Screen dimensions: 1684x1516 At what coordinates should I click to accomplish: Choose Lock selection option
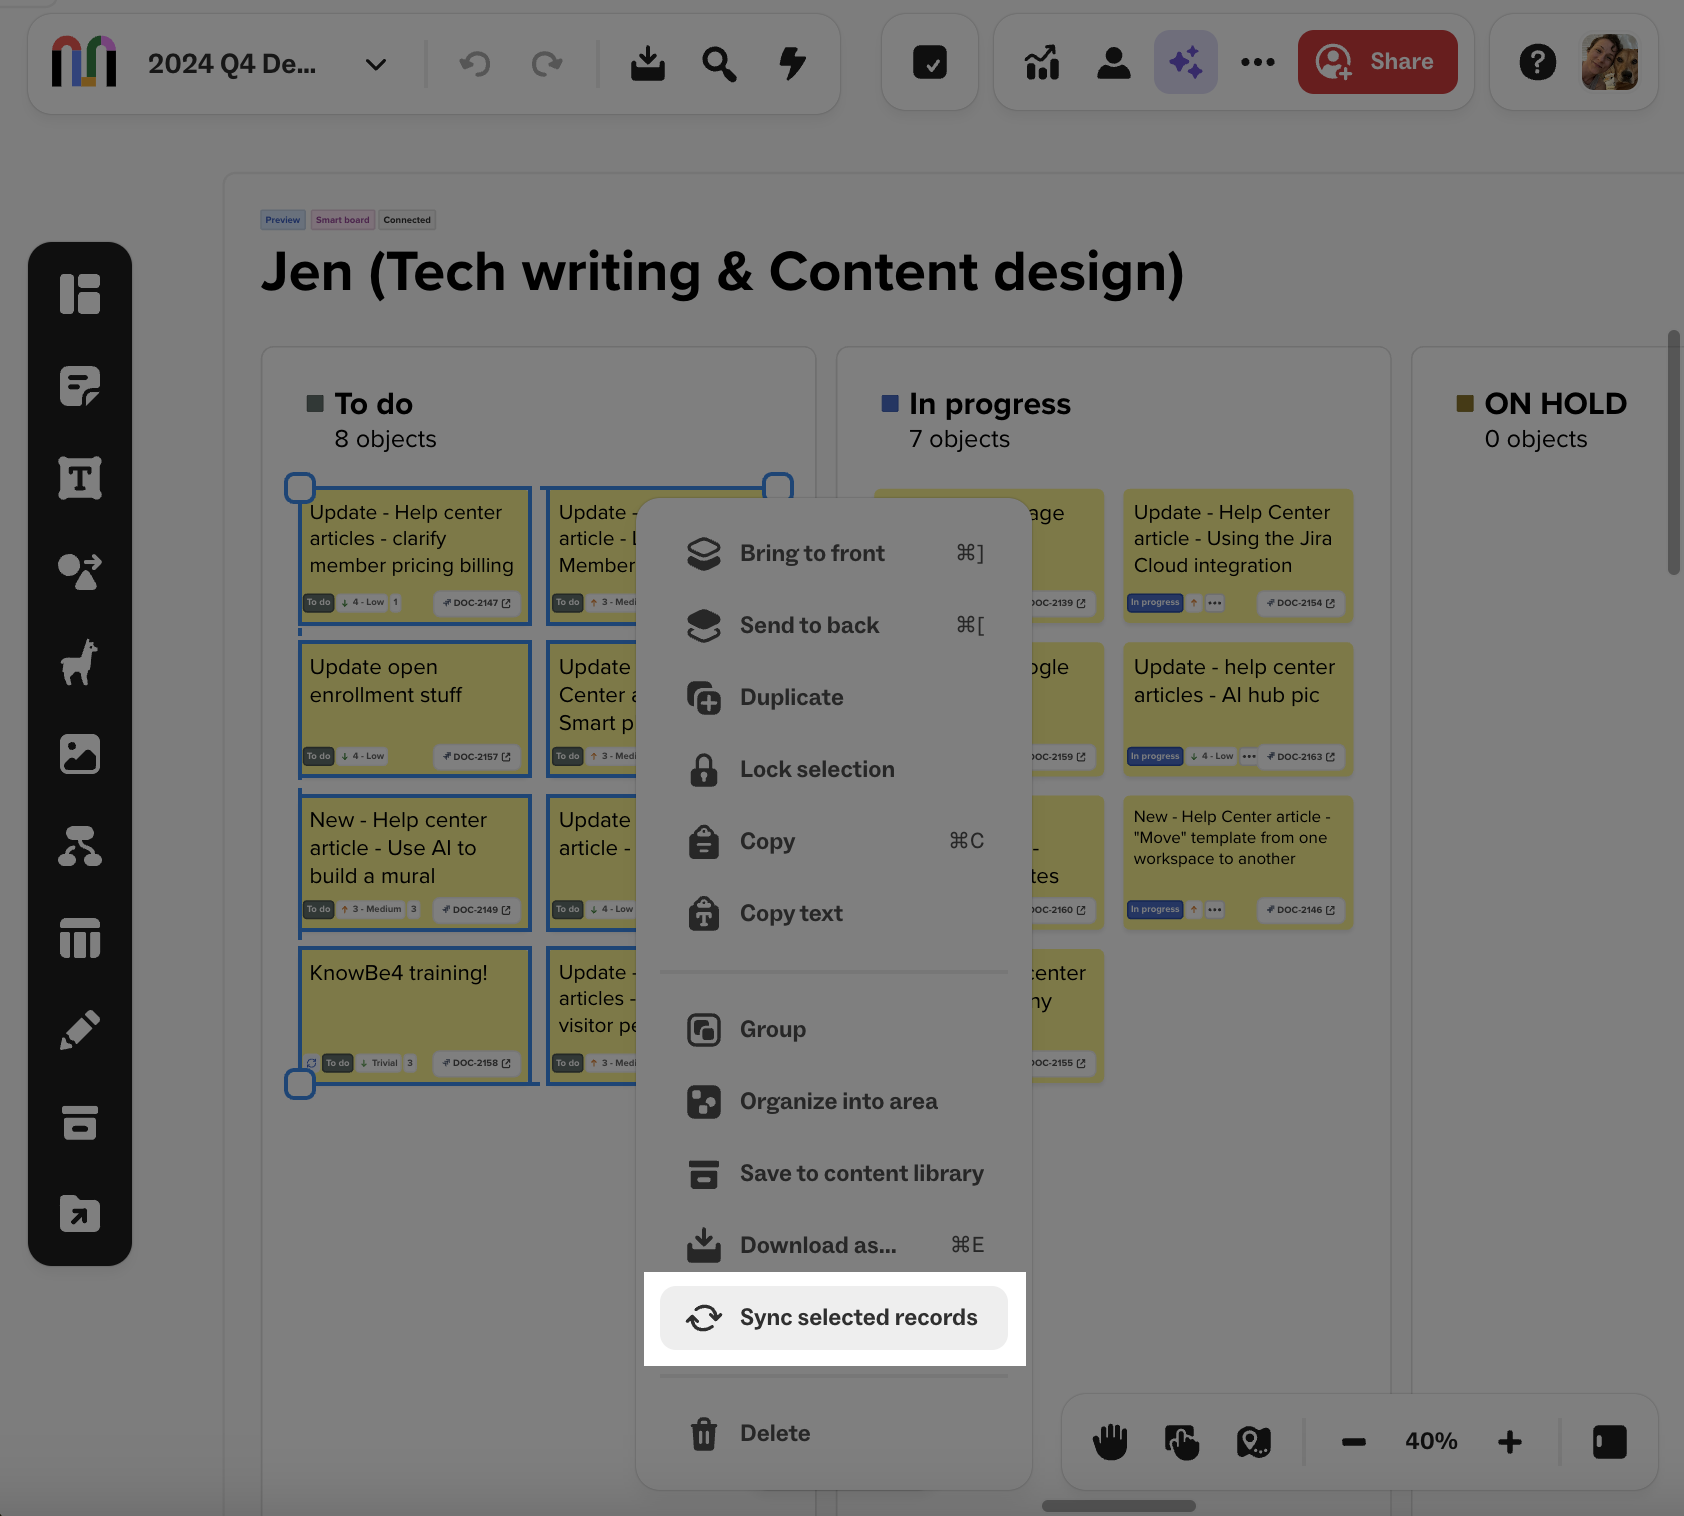pos(816,769)
